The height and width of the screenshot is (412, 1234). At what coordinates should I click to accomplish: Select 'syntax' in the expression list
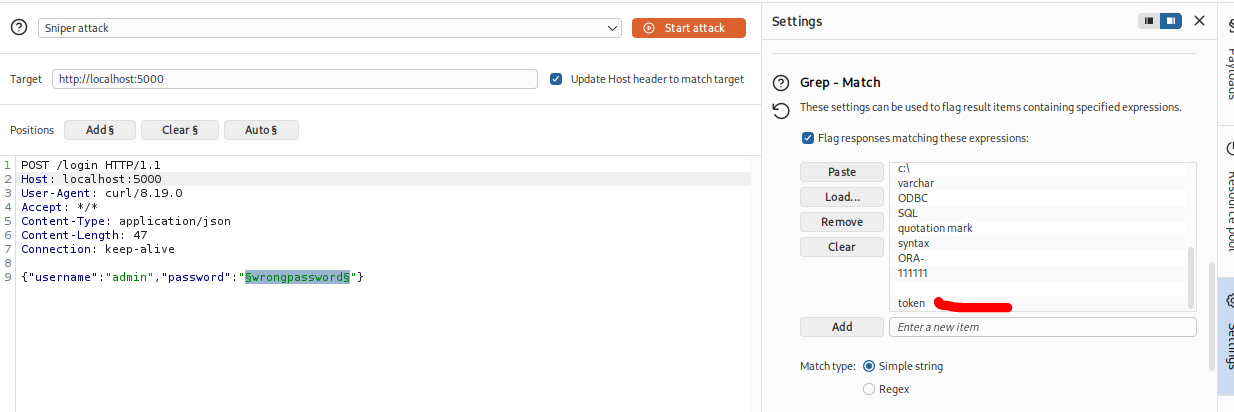(x=1038, y=243)
